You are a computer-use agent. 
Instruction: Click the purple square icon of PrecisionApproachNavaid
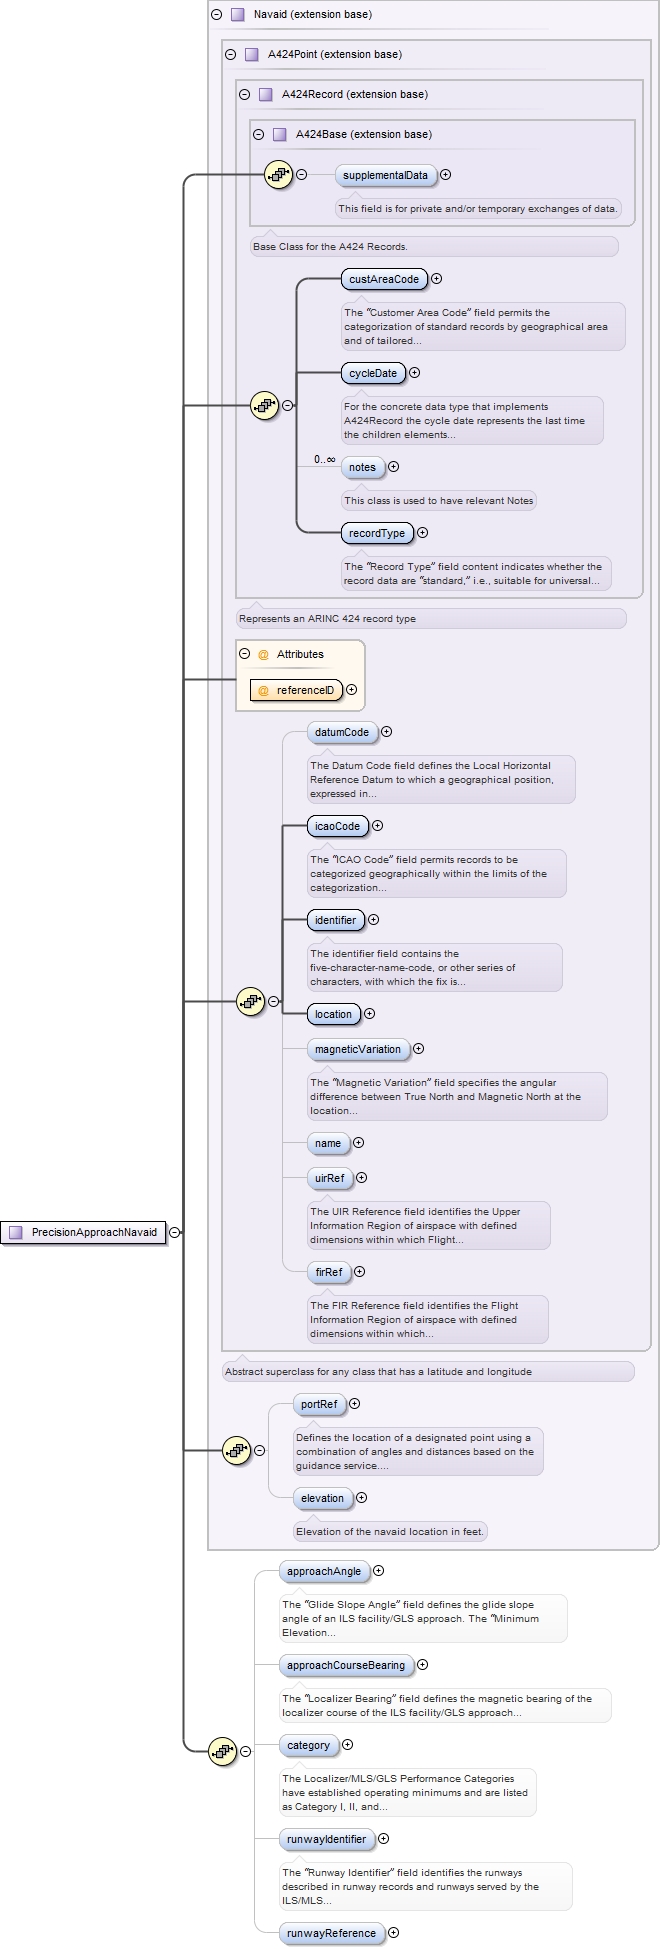click(16, 1232)
